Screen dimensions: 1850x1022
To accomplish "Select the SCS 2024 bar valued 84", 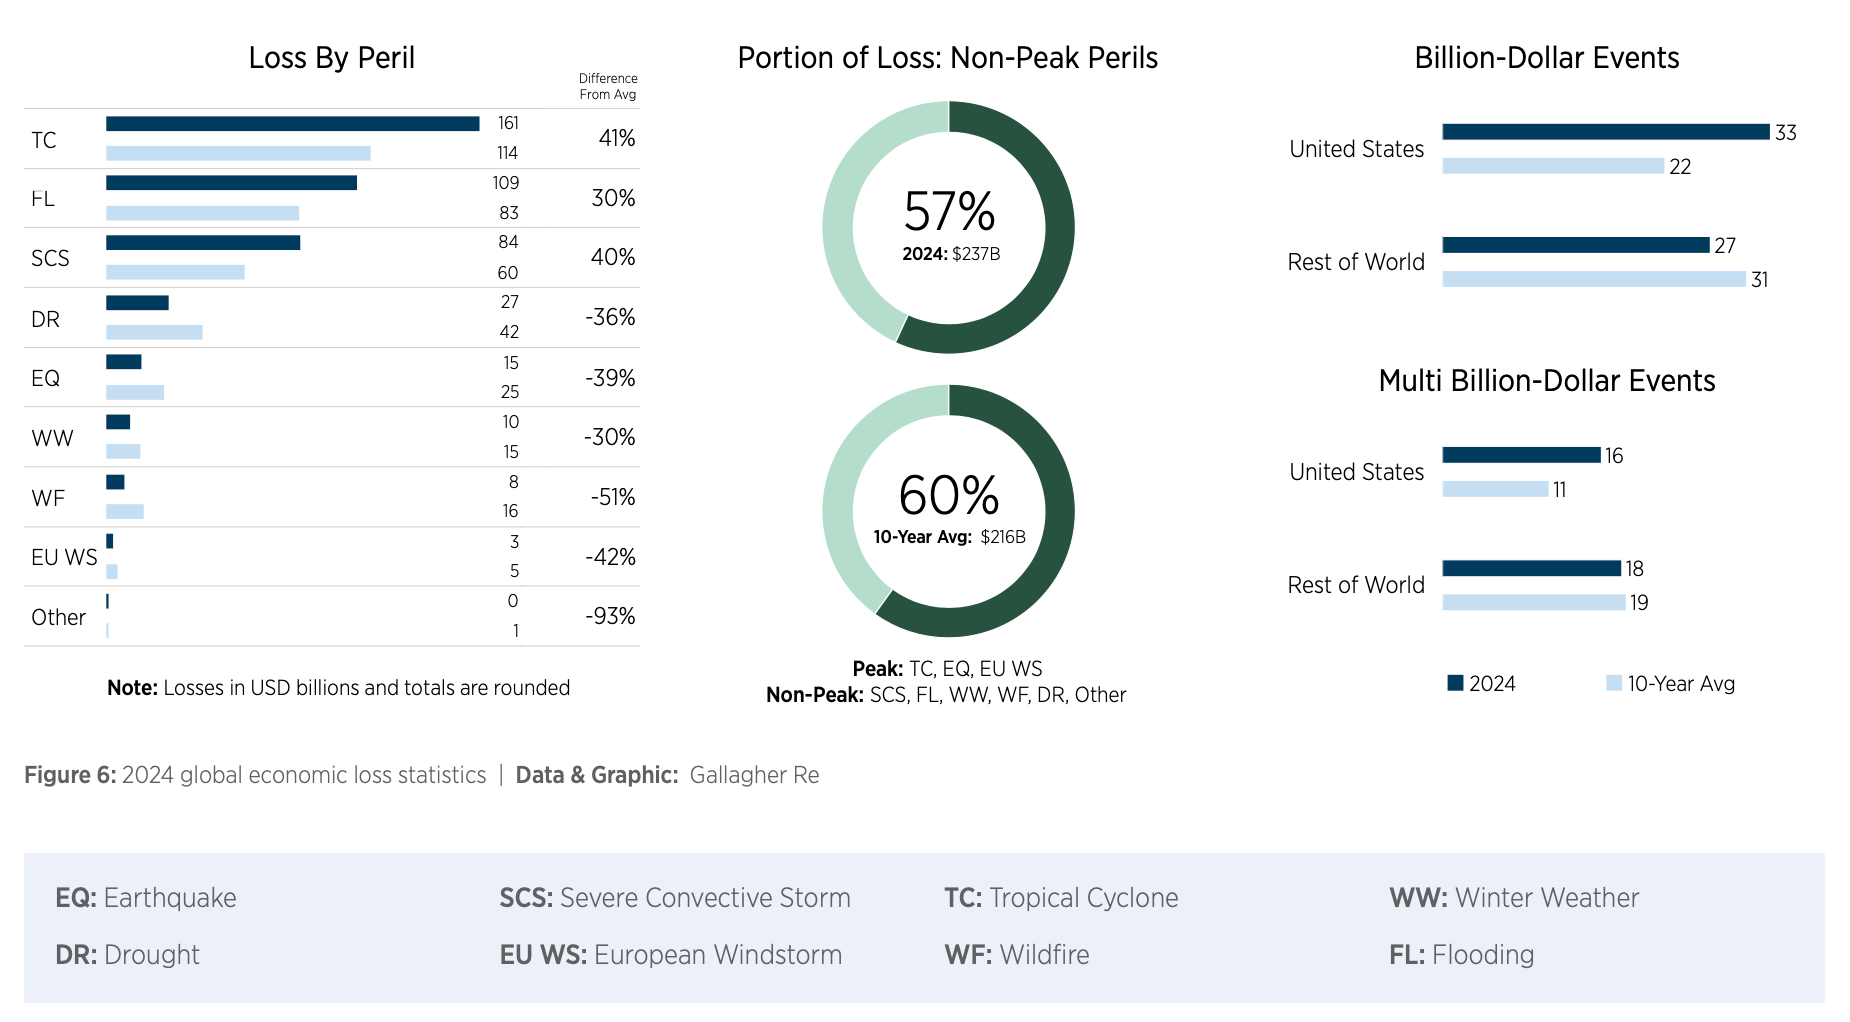I will tap(203, 243).
